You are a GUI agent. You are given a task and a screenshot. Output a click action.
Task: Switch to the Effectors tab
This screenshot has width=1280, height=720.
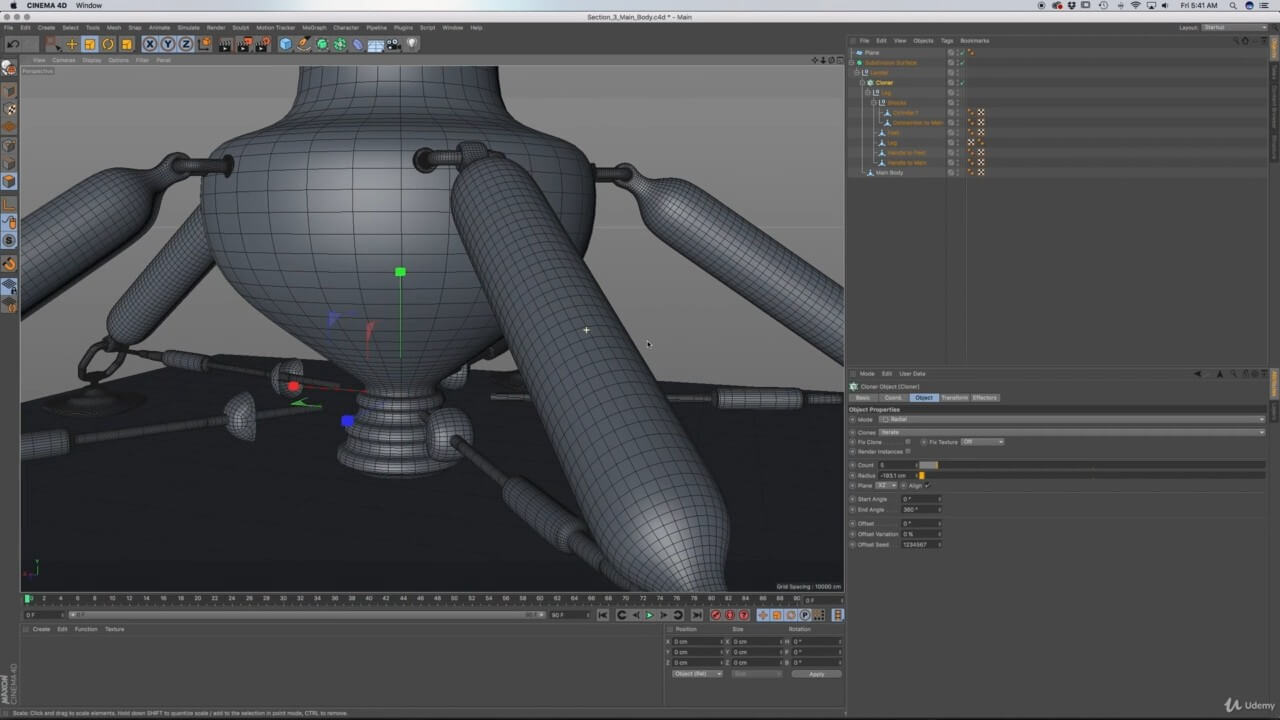pyautogui.click(x=985, y=398)
